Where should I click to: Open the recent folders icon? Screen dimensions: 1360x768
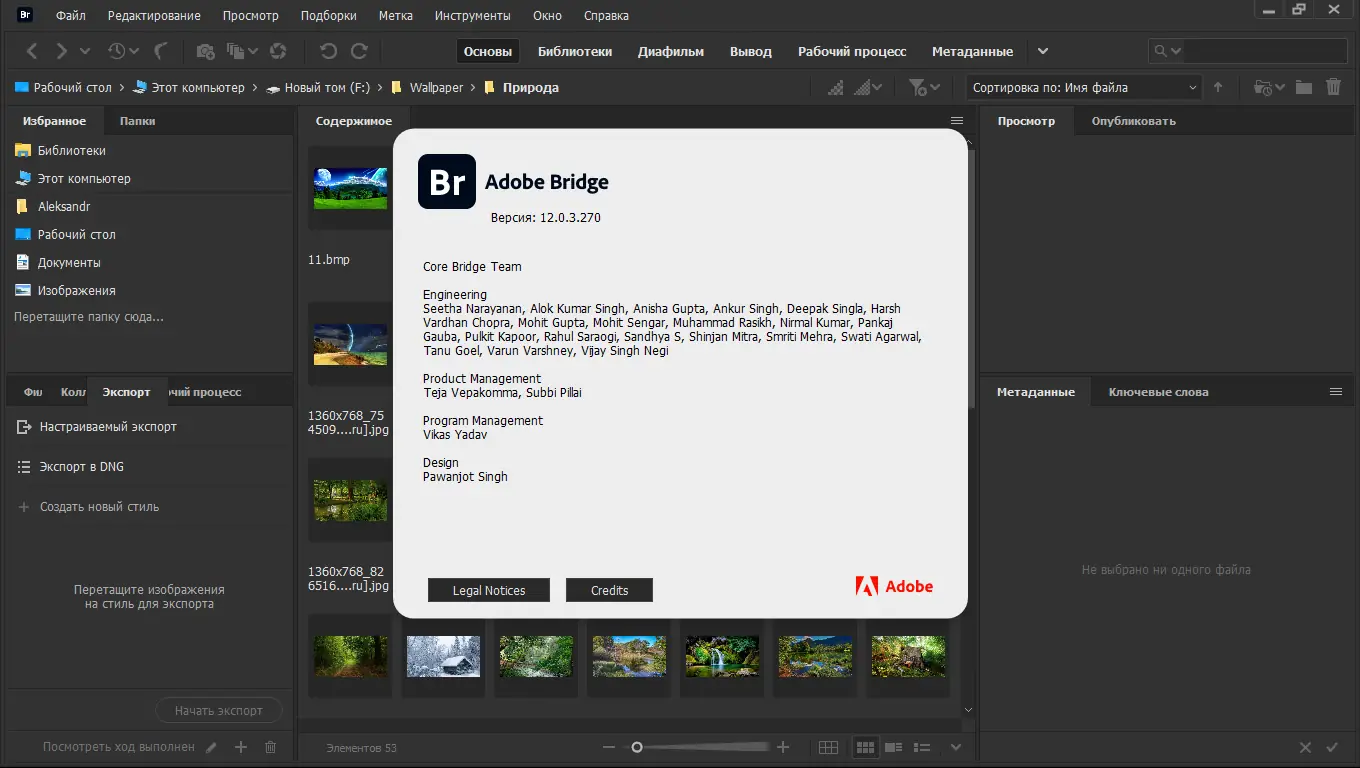1268,88
